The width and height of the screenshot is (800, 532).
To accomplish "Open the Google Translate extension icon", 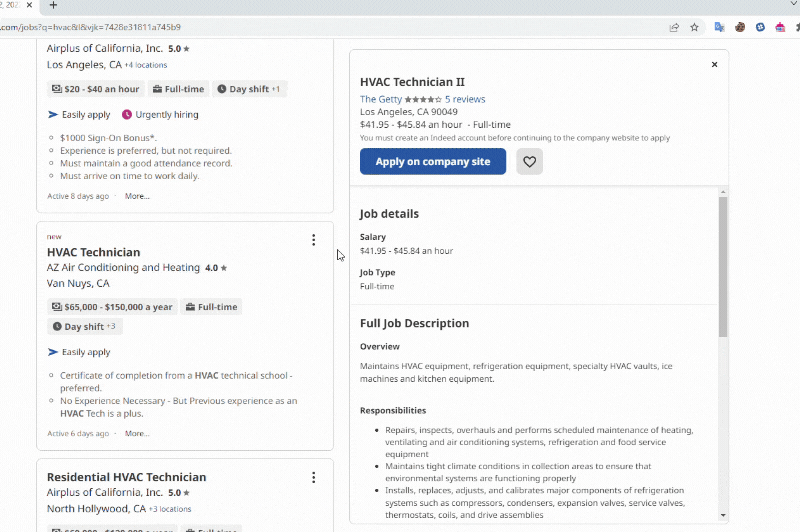I will [x=720, y=27].
